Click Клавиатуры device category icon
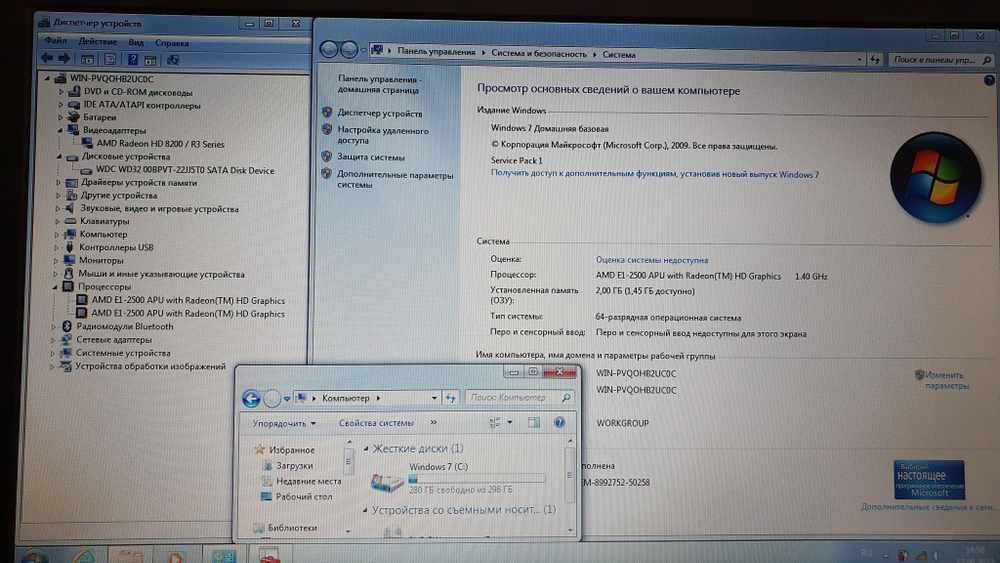Viewport: 1000px width, 563px height. 70,221
